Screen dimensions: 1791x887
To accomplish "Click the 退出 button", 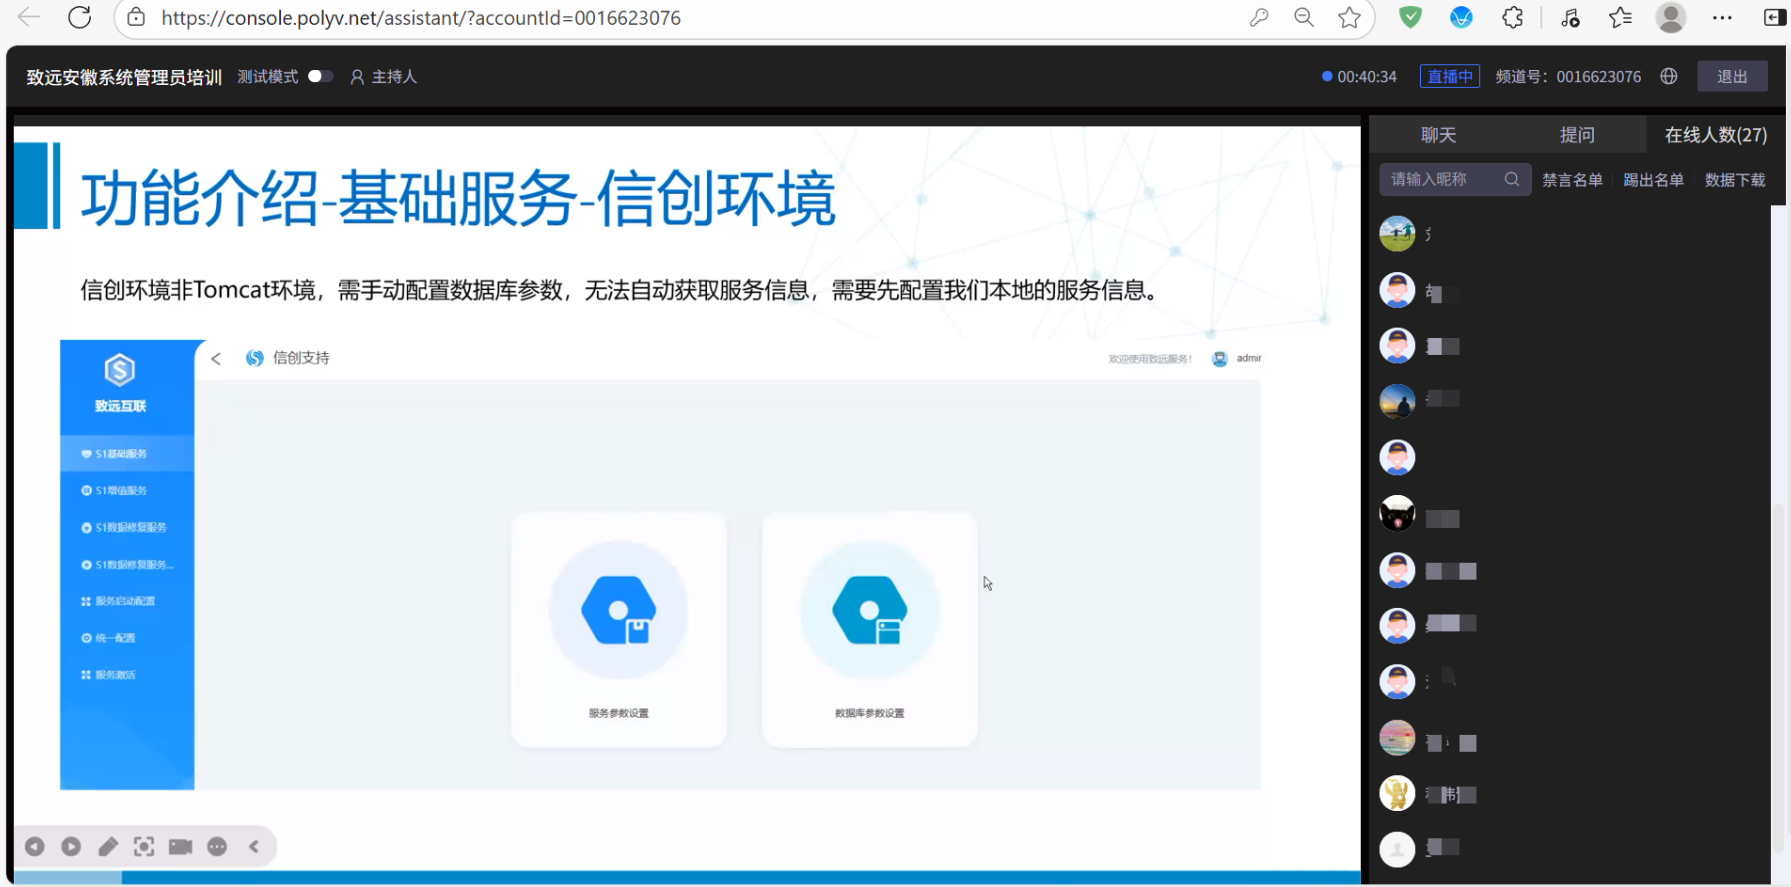I will (x=1732, y=77).
